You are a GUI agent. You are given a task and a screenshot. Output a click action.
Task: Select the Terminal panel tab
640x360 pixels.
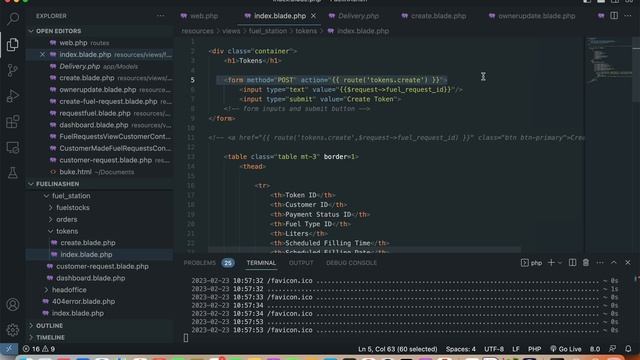pos(261,263)
